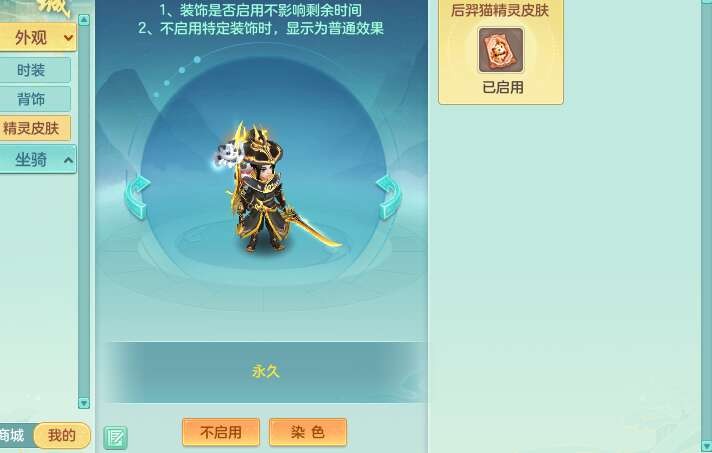Switch to the 我的 toggle tab
The height and width of the screenshot is (453, 712).
[x=62, y=435]
